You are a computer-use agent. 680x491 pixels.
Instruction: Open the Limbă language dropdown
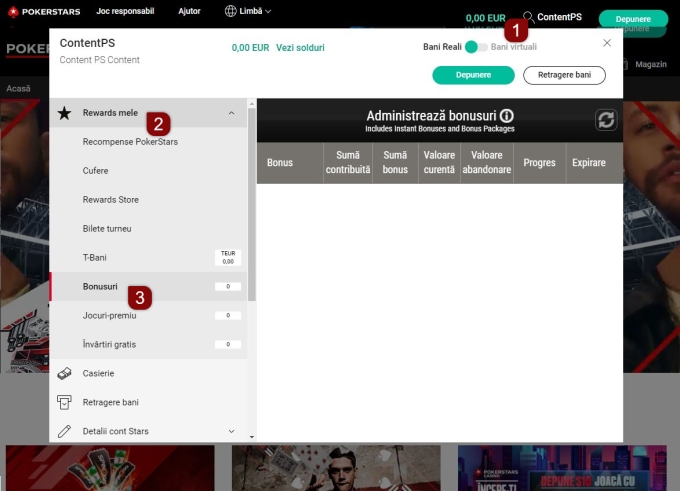(248, 11)
